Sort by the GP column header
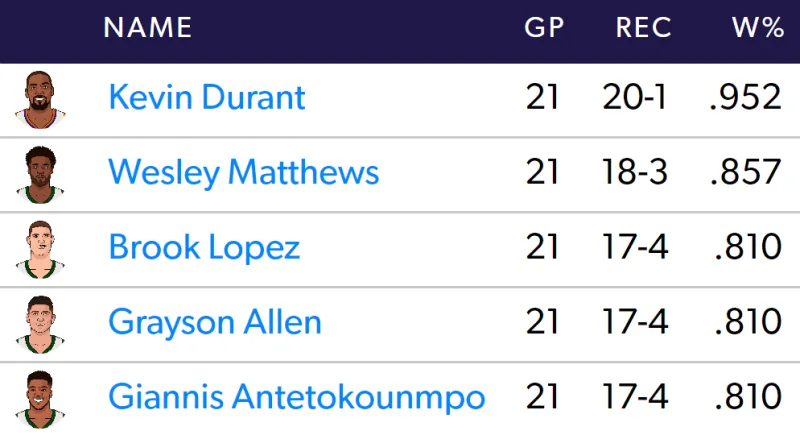Screen dimensions: 800x435 tap(544, 28)
